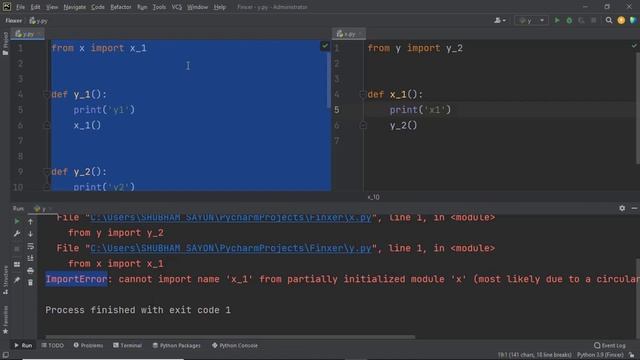Rerun program with green arrow in Run panel
This screenshot has height=360, width=640.
17,222
